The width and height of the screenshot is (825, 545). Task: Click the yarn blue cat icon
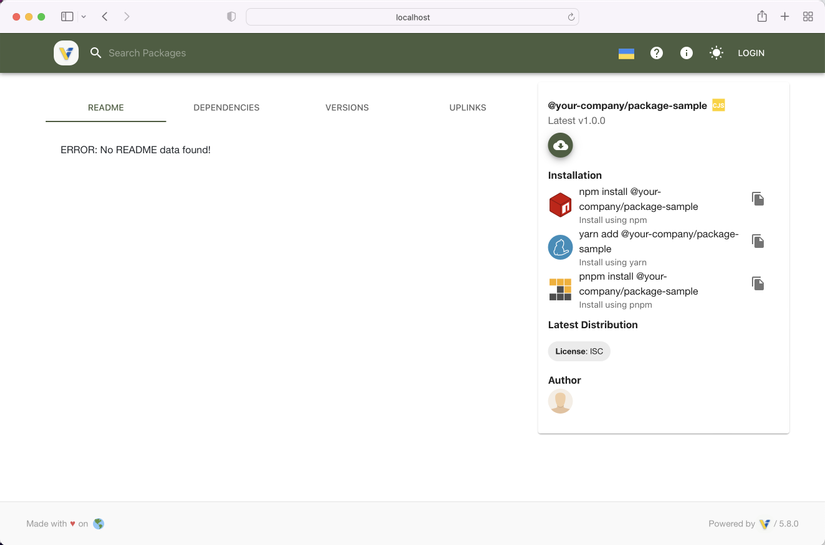pos(560,247)
